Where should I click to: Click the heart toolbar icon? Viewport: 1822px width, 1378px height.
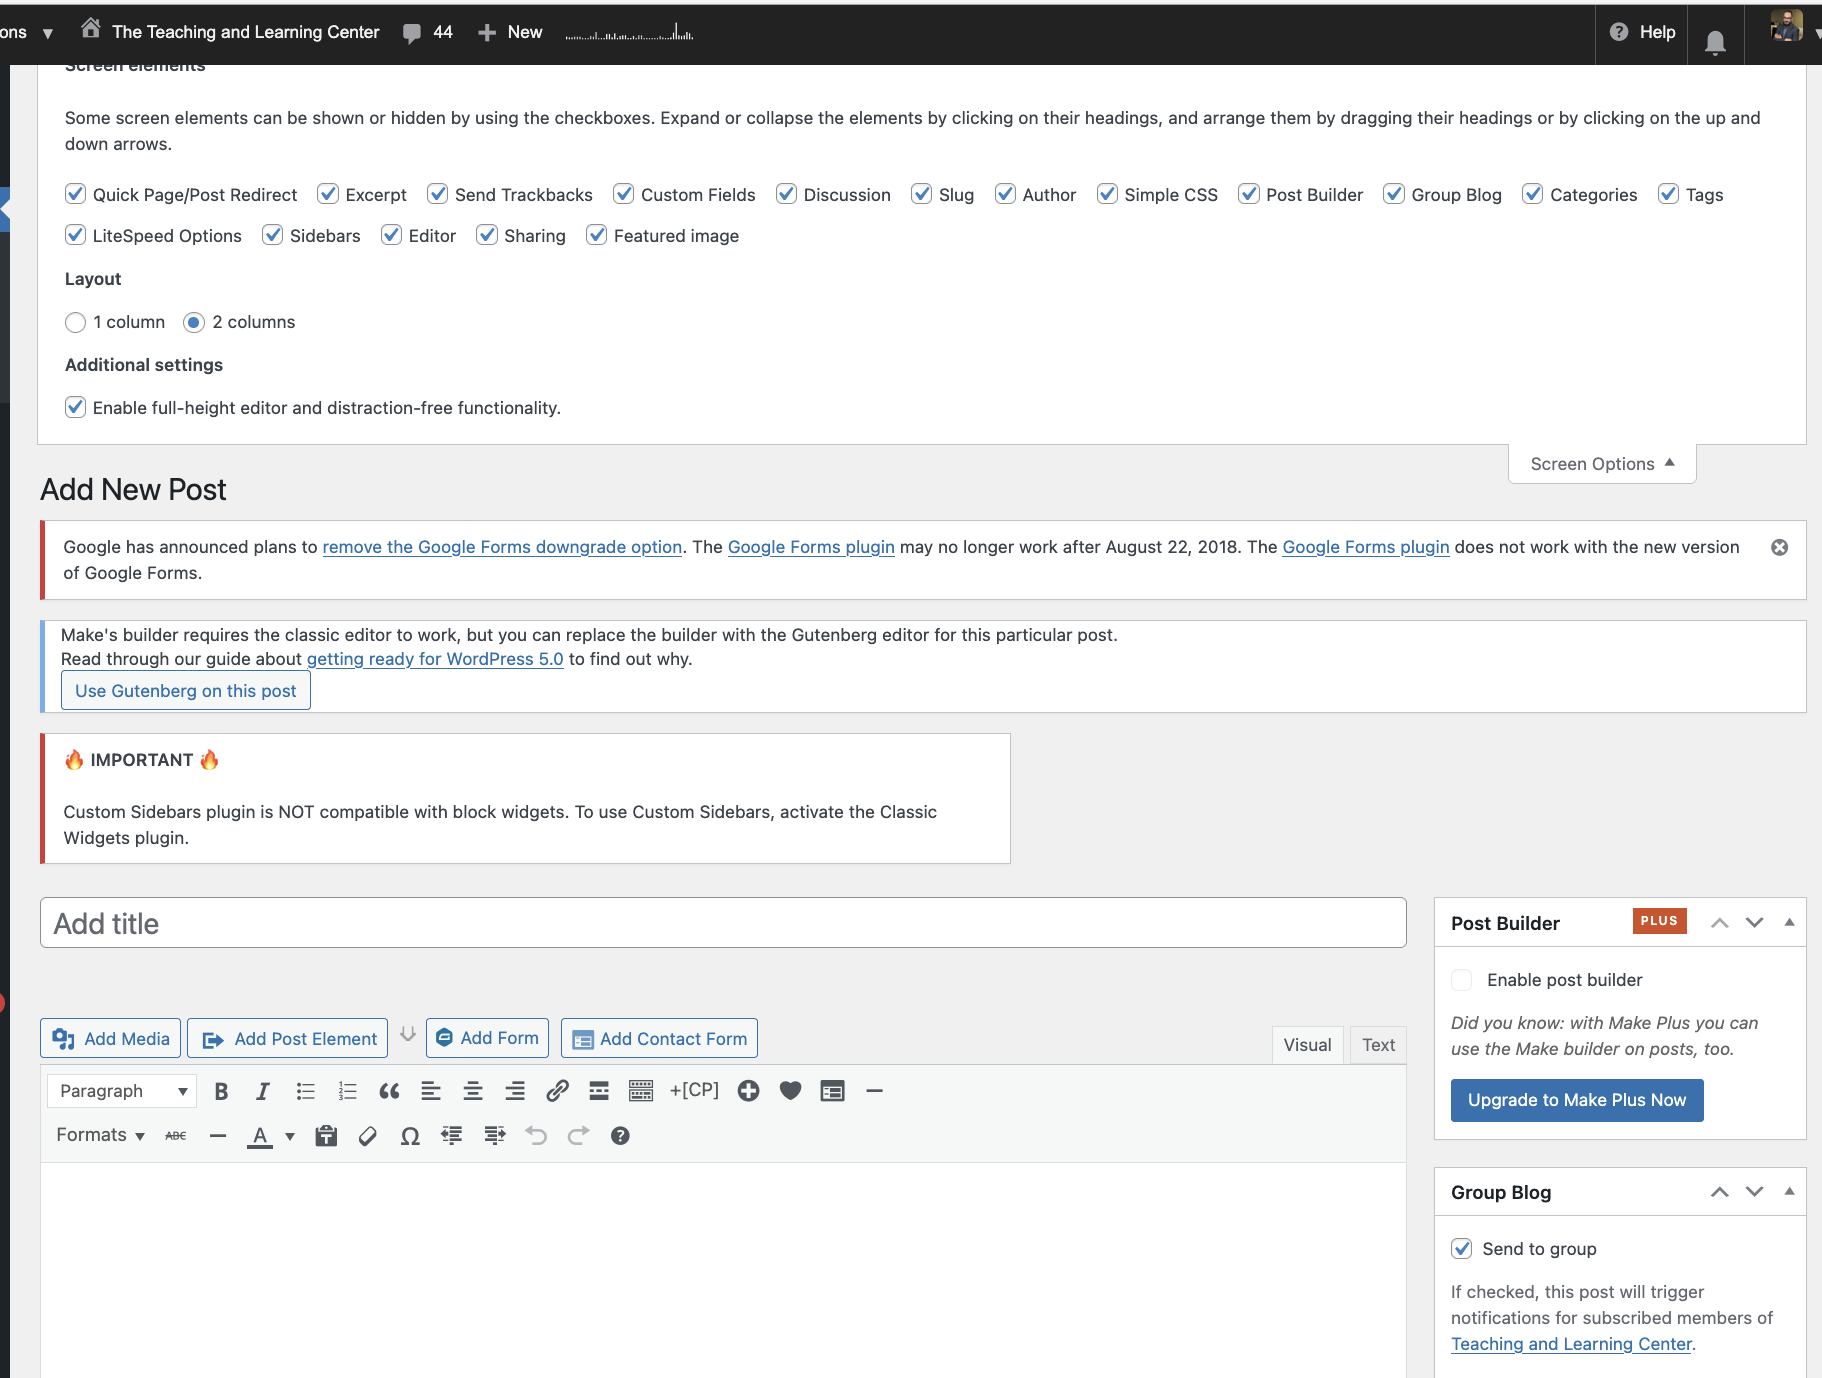790,1091
